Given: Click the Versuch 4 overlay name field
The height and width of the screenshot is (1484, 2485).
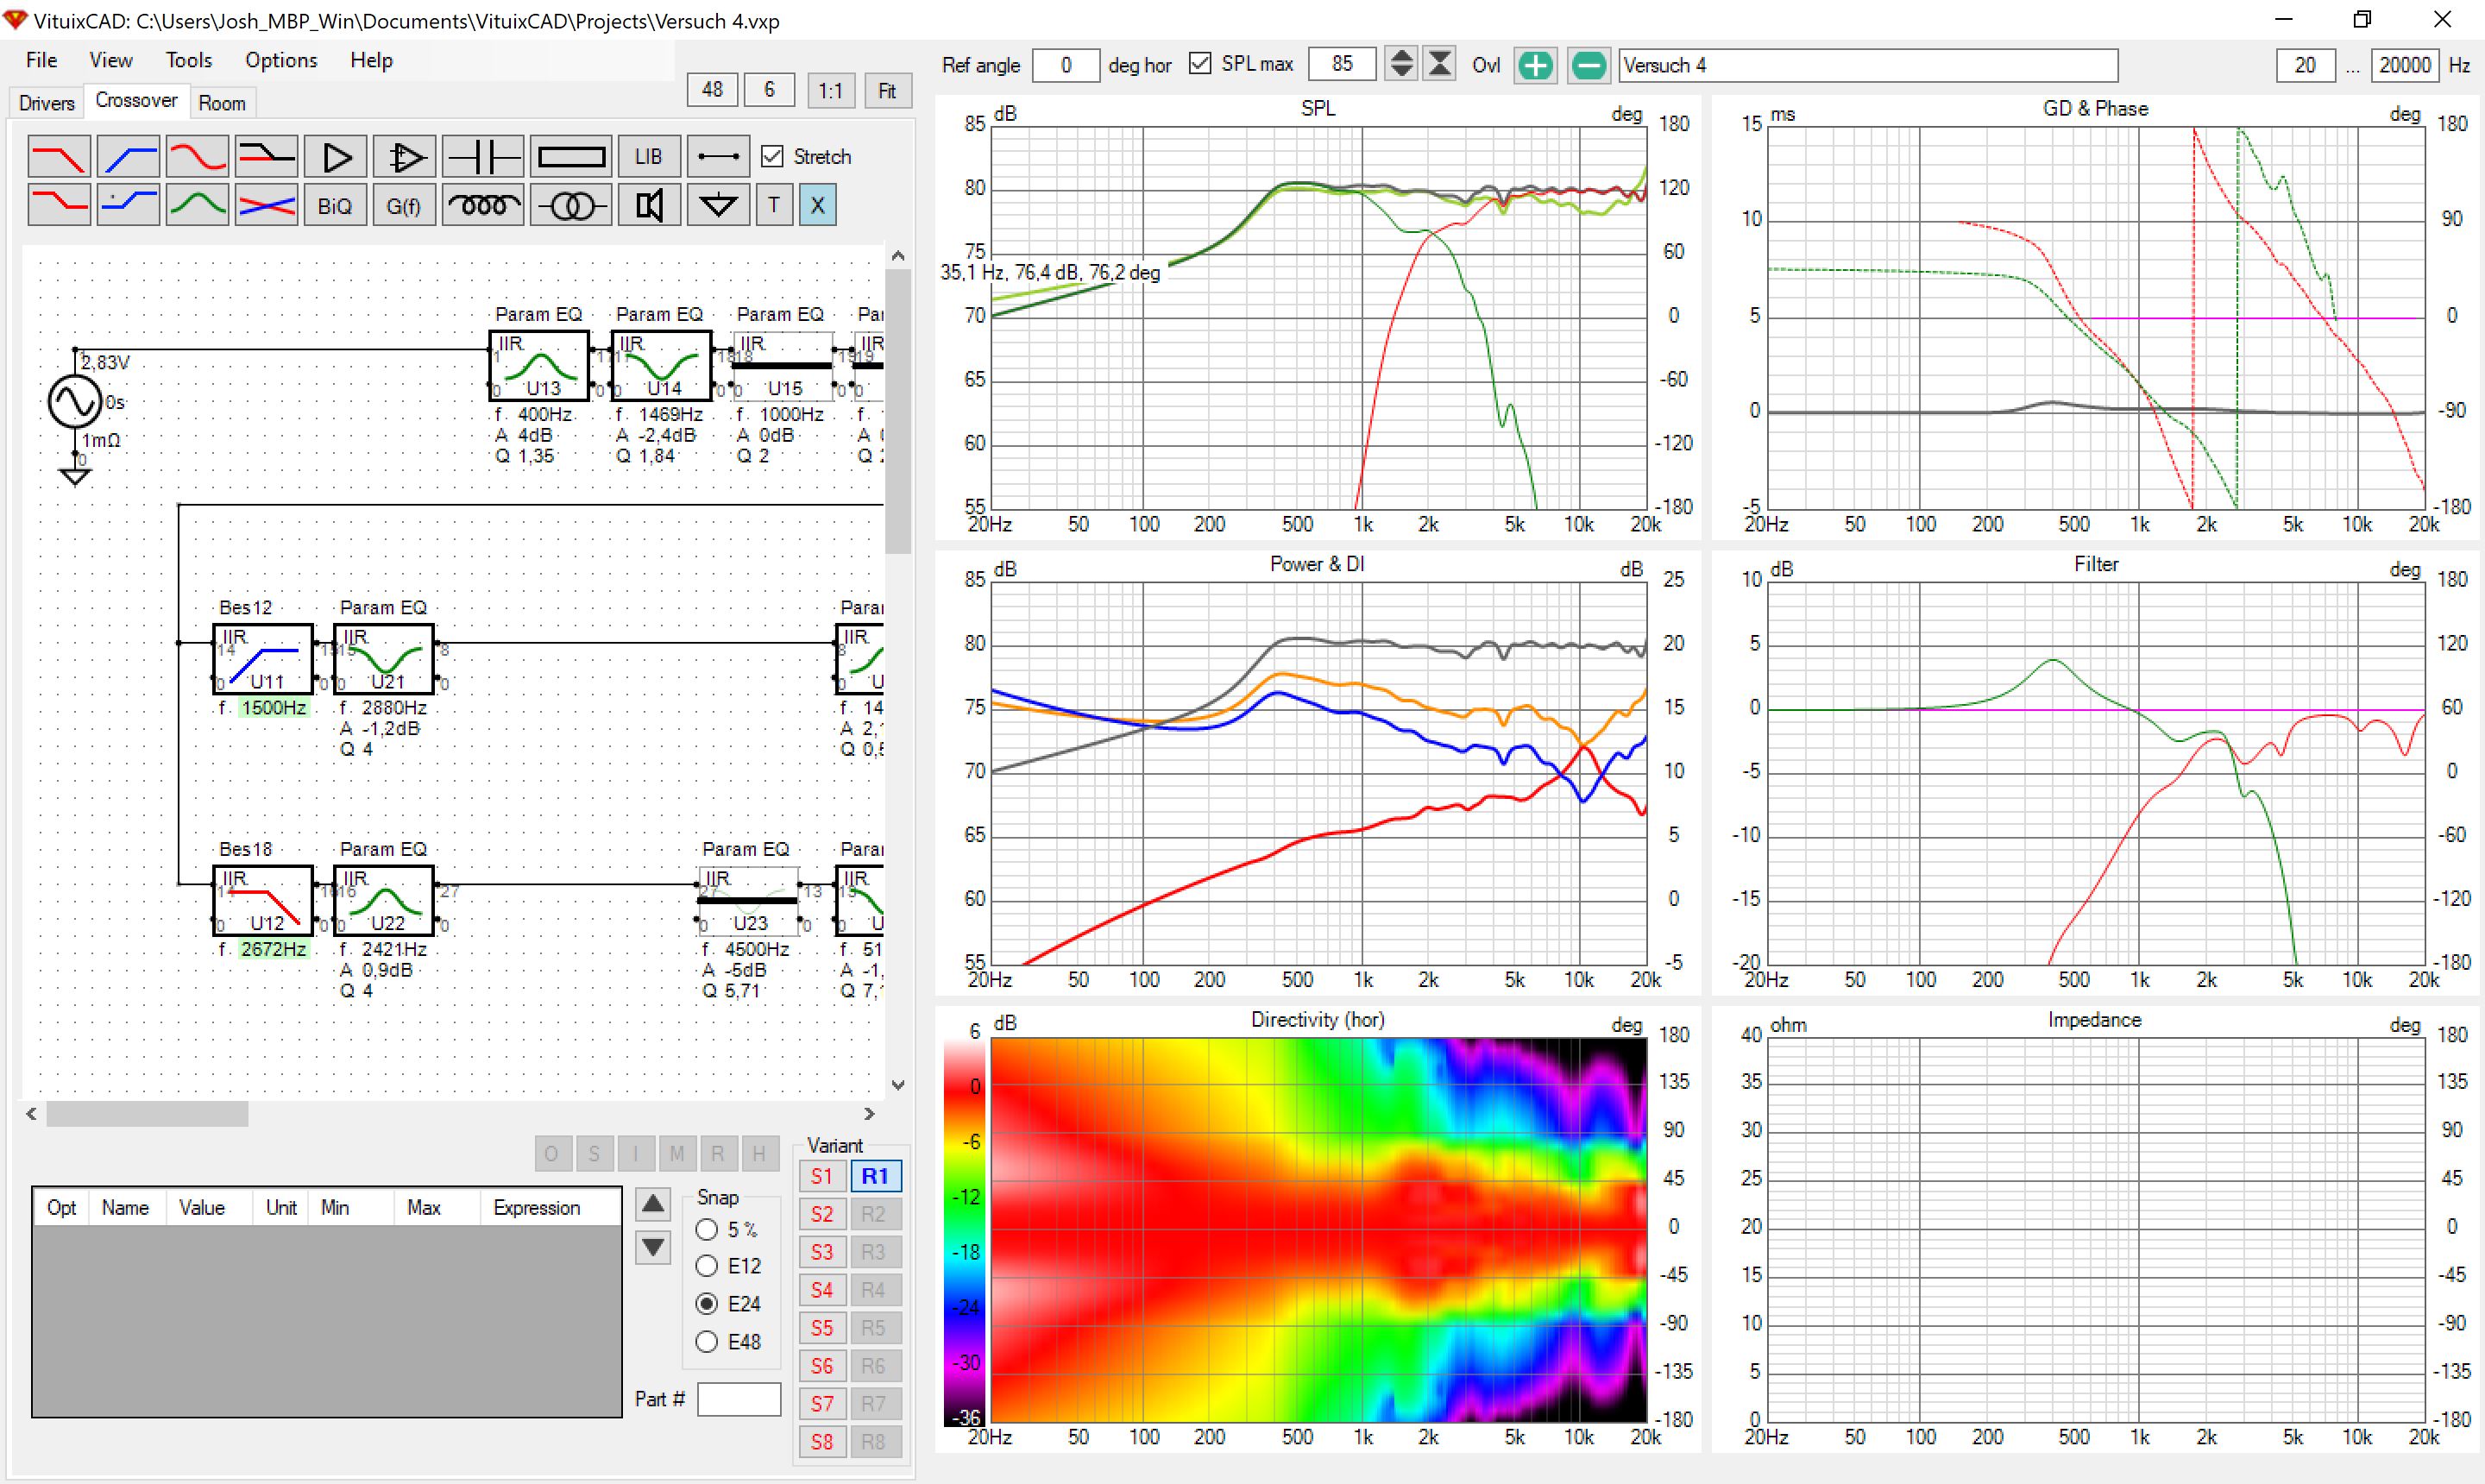Looking at the screenshot, I should [x=1868, y=65].
